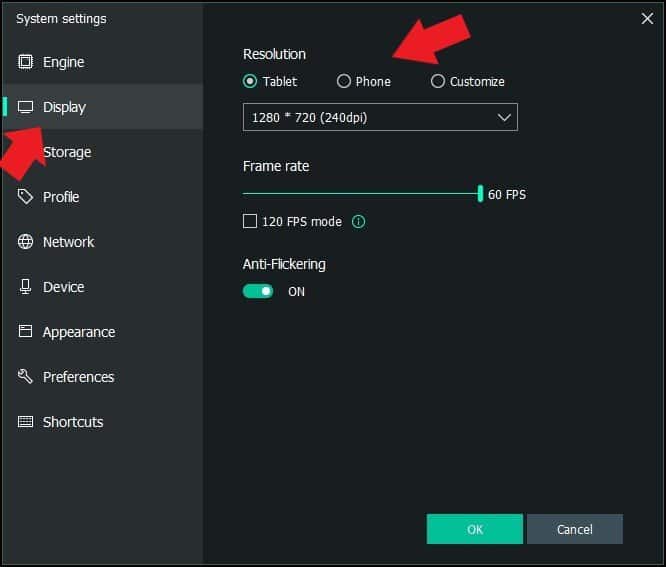Click the Preferences wrench icon
Screen dimensions: 666x567
[x=26, y=377]
